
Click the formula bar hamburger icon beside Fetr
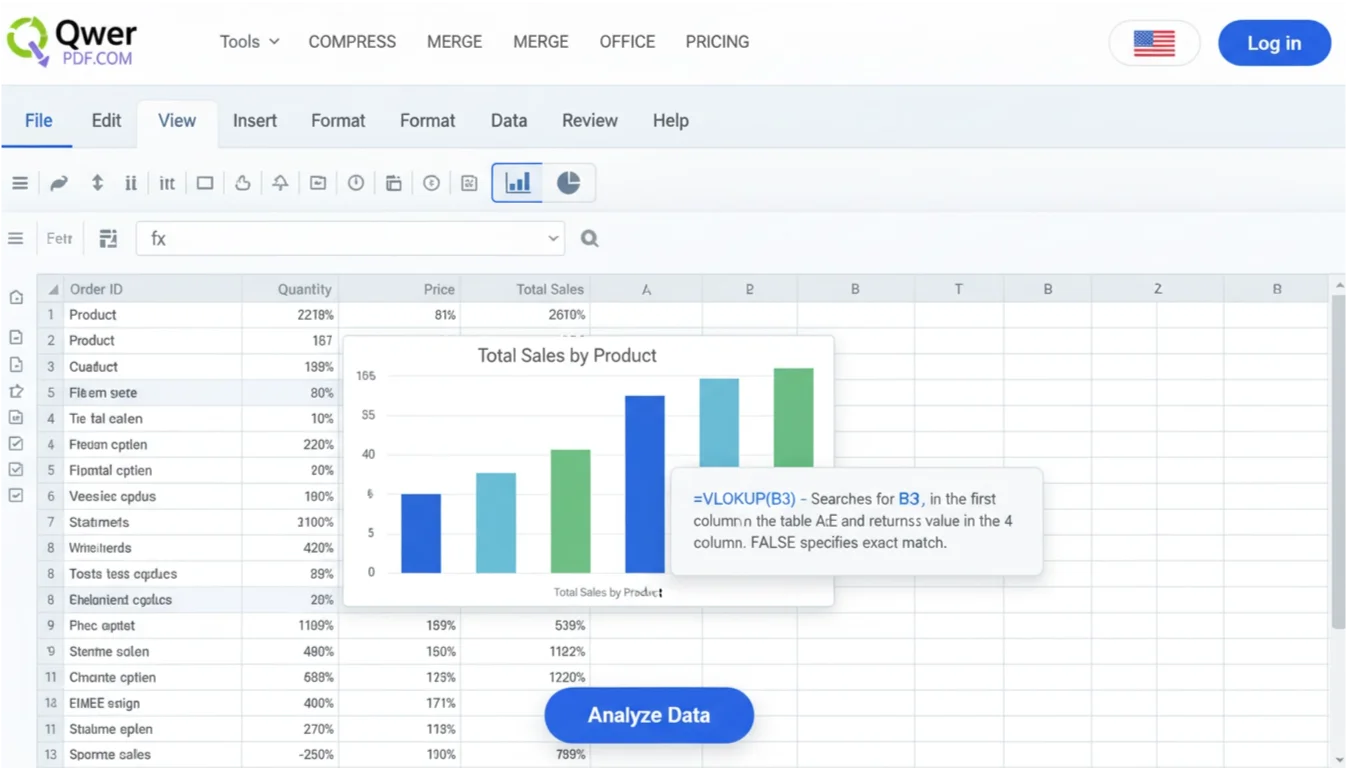pos(16,239)
